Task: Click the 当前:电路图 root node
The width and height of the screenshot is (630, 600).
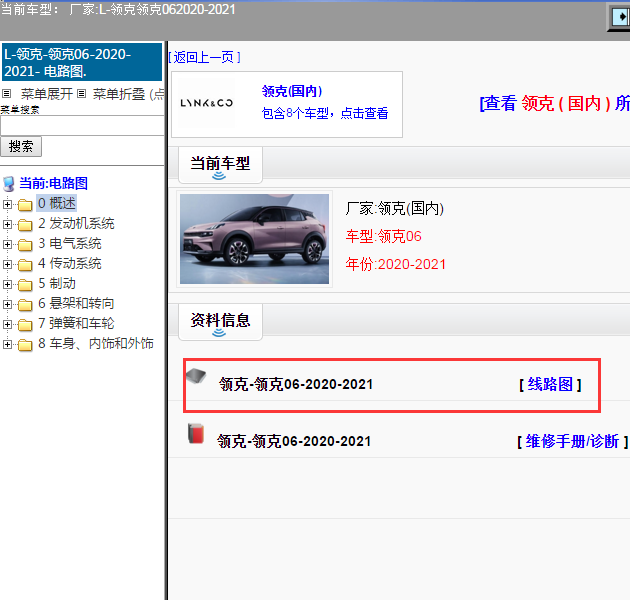Action: coord(53,184)
